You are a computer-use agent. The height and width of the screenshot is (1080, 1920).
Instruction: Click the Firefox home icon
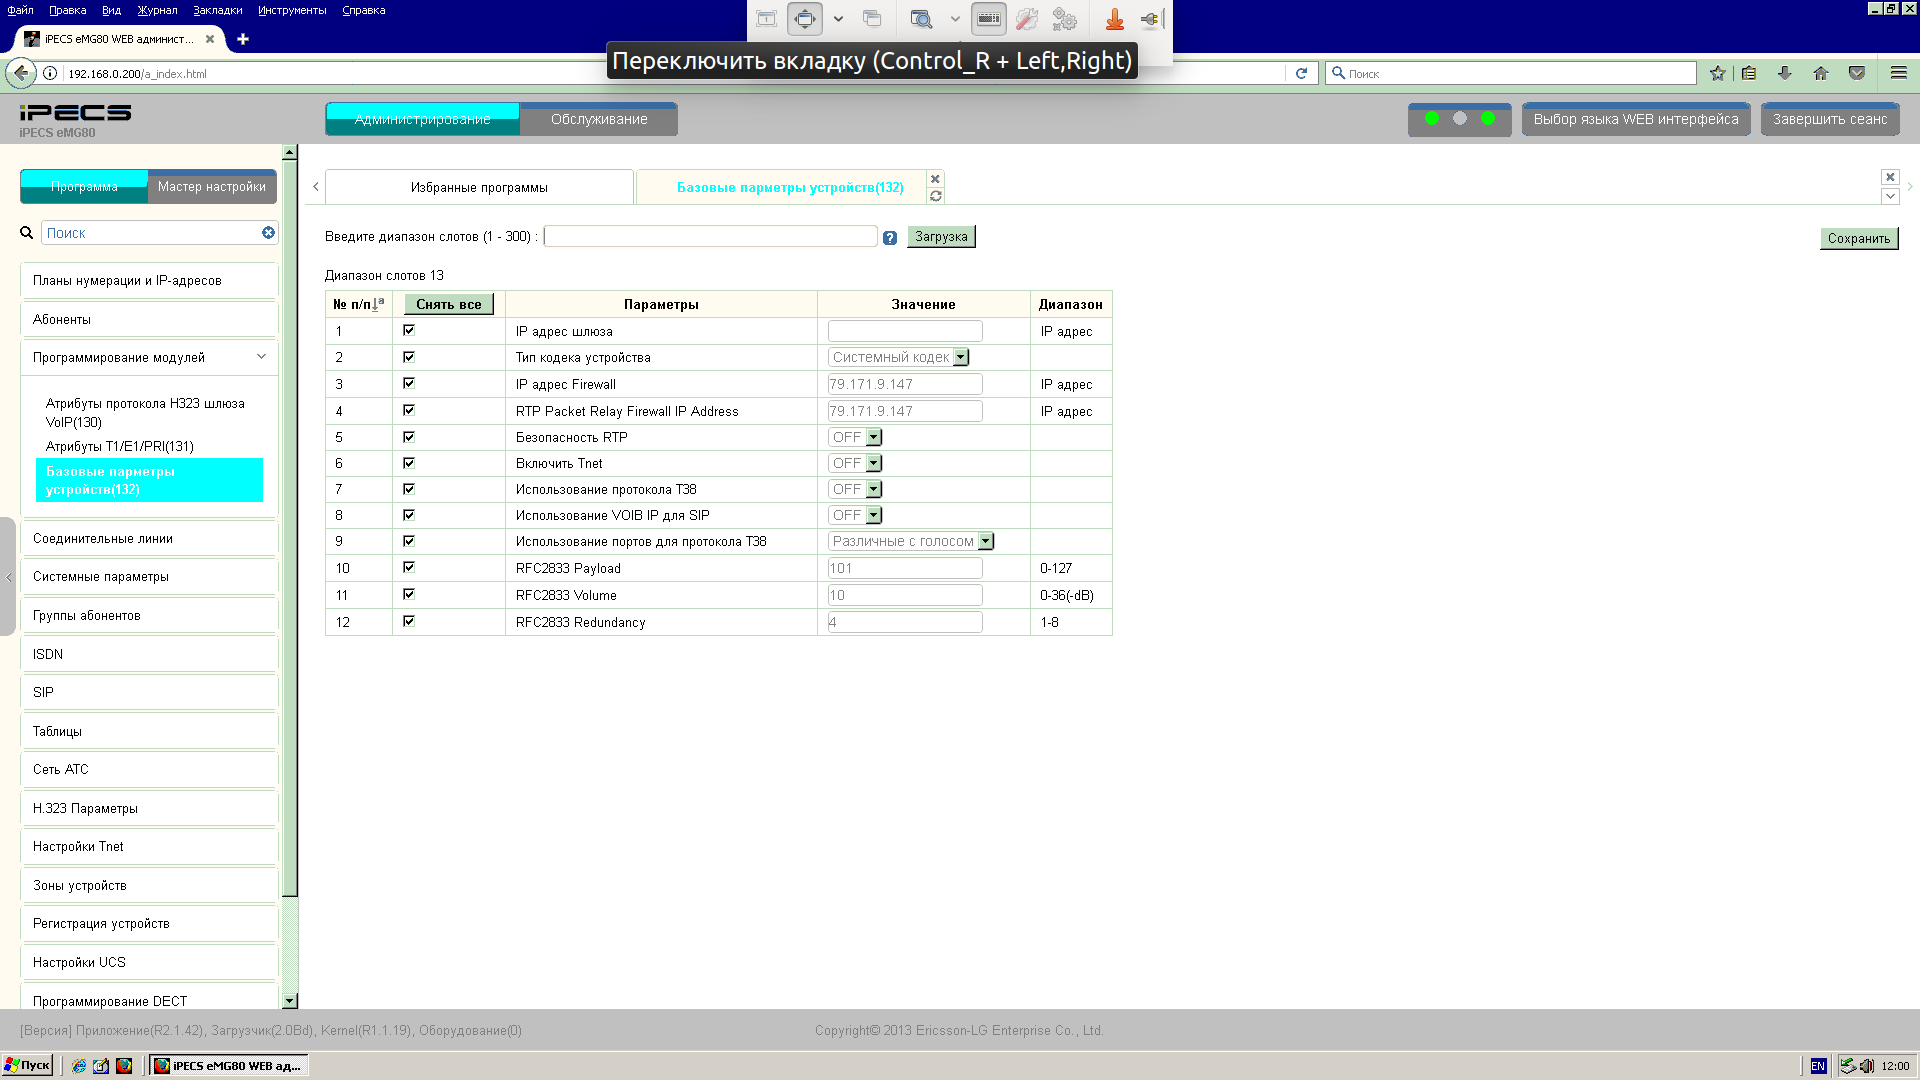(x=1820, y=73)
